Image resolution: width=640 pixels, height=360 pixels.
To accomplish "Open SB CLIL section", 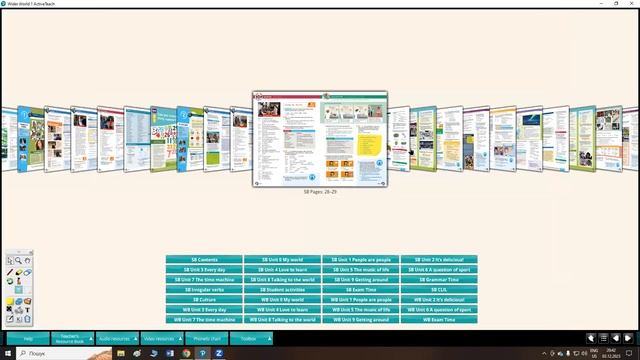I will point(439,289).
